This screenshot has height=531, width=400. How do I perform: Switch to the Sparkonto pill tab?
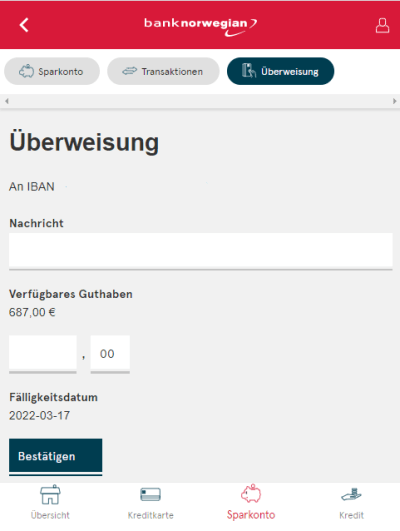[x=52, y=71]
